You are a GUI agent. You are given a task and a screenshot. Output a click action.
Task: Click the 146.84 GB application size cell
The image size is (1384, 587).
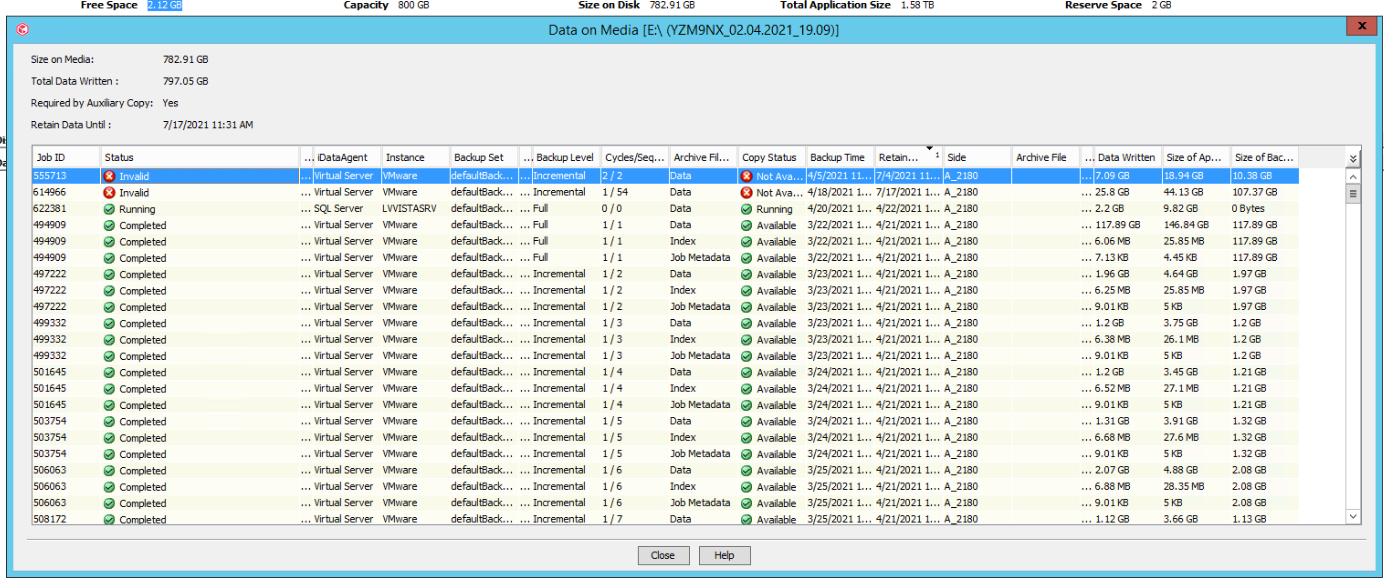pos(1197,225)
